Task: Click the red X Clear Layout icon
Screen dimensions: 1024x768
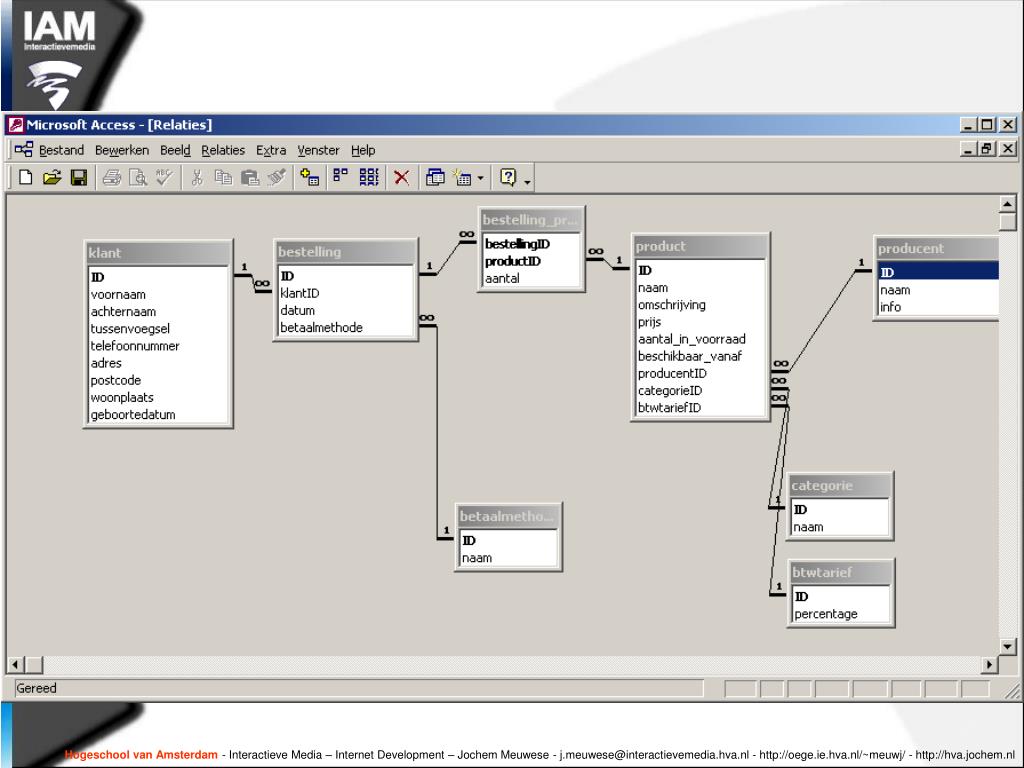Action: (x=402, y=177)
